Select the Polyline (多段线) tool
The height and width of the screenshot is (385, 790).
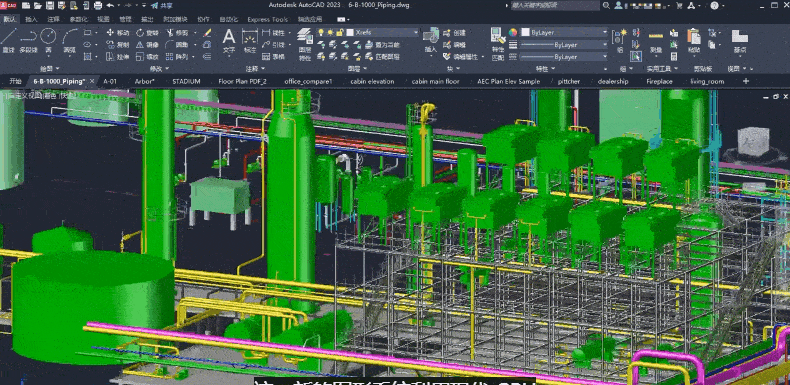(x=28, y=40)
